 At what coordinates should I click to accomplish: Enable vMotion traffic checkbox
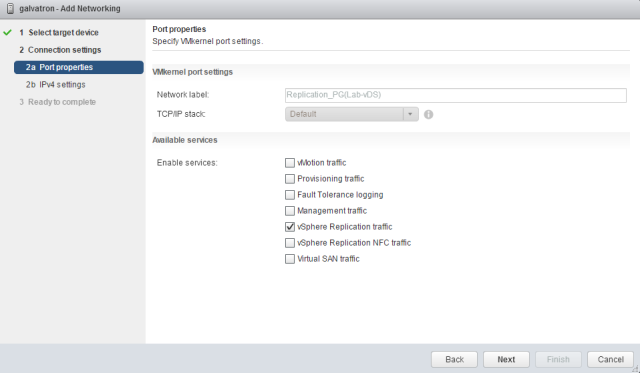(289, 163)
